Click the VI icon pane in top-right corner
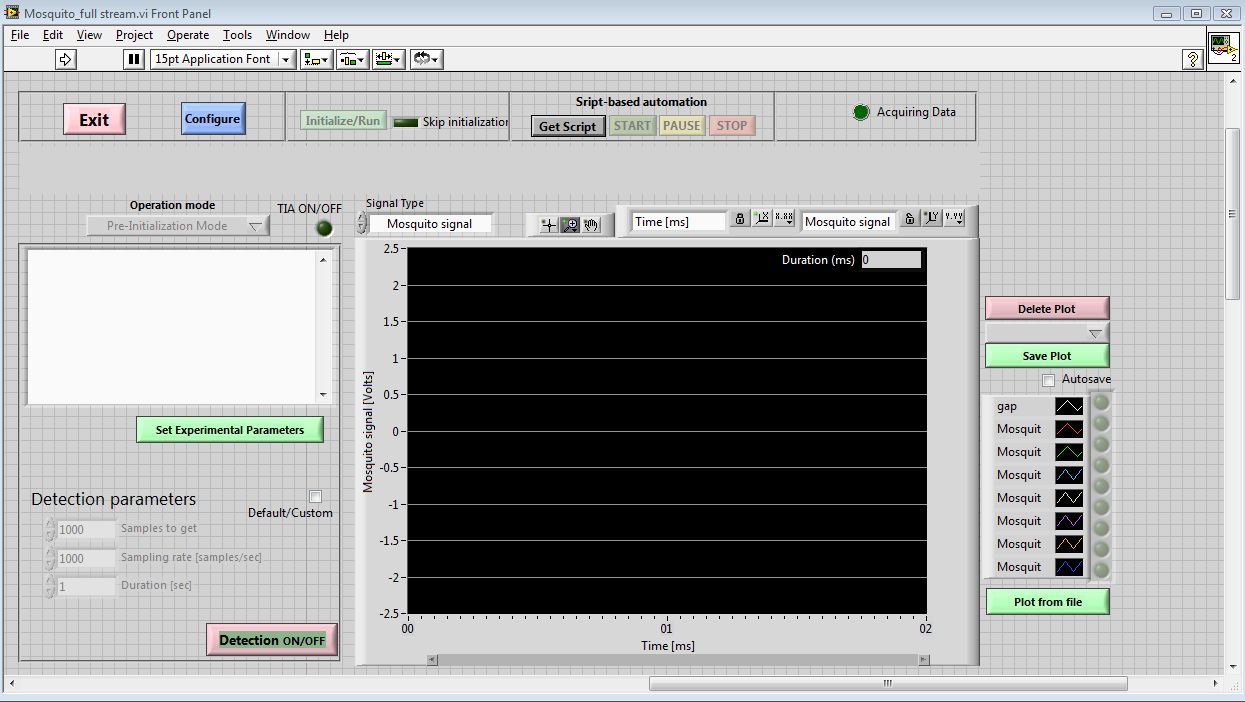Image resolution: width=1245 pixels, height=702 pixels. pos(1223,48)
